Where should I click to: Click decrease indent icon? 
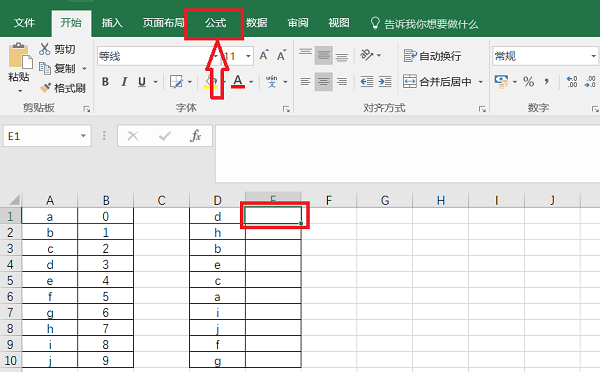[367, 82]
